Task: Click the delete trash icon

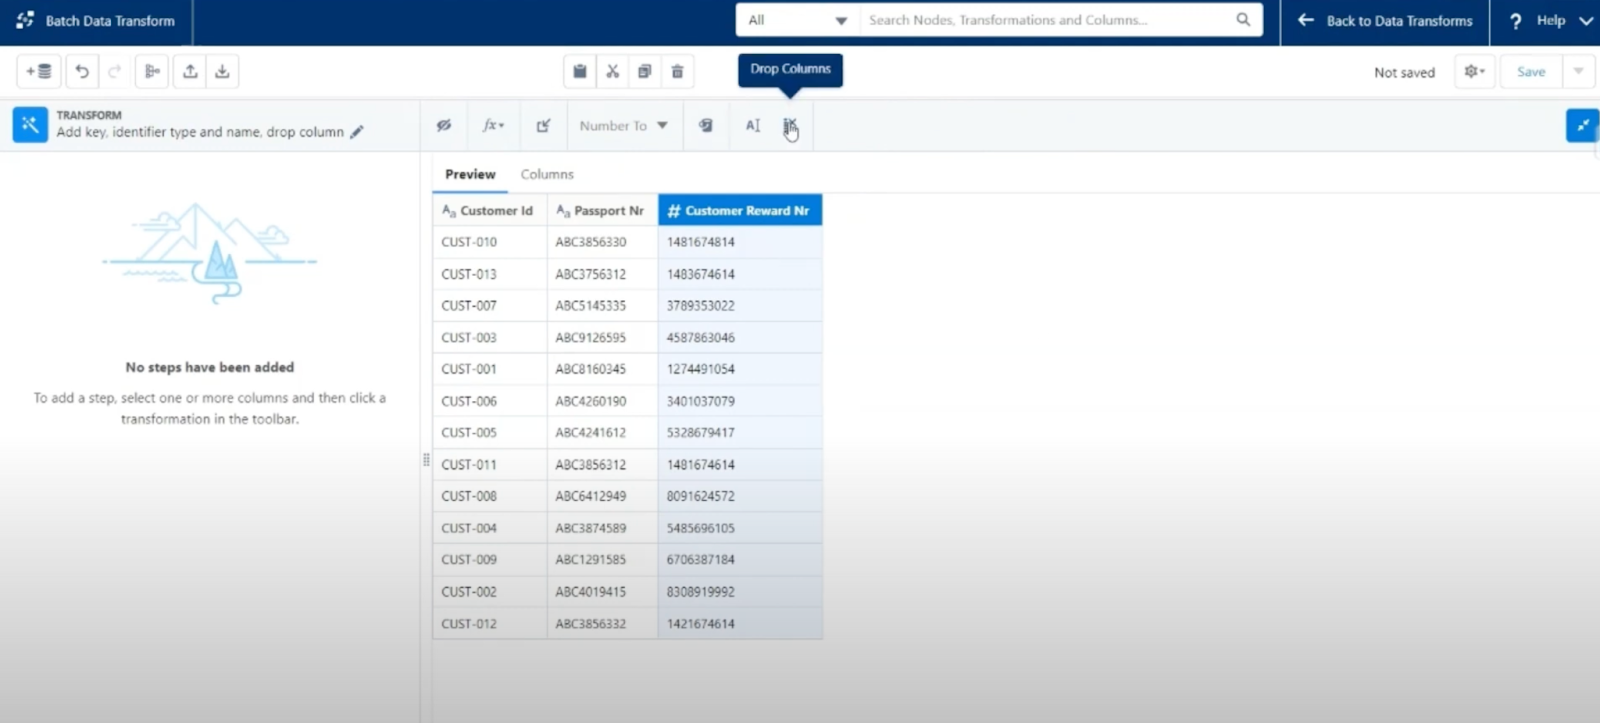Action: (x=677, y=71)
